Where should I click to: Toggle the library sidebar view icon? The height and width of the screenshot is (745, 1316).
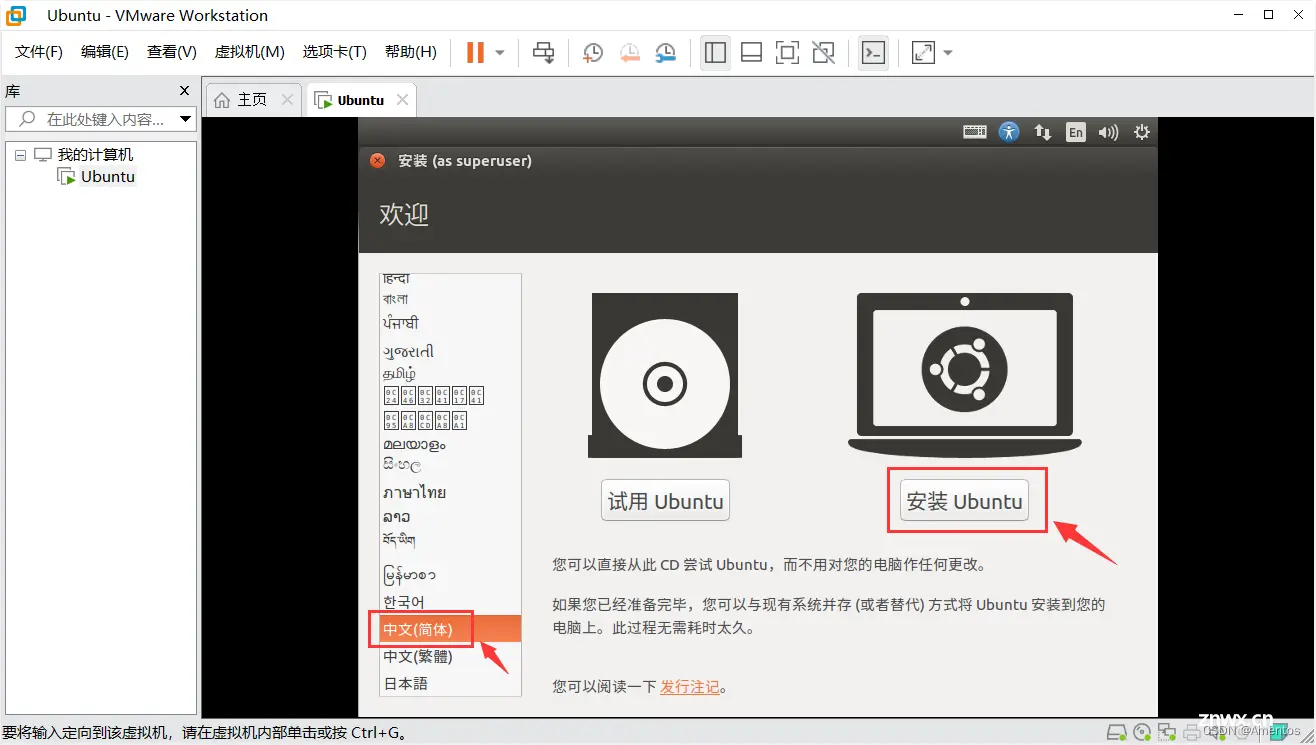(715, 52)
